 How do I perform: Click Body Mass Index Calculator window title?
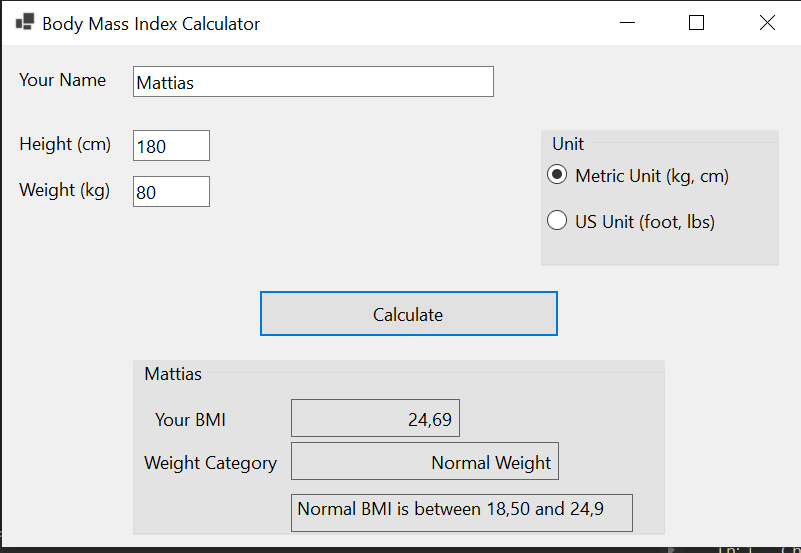click(x=151, y=23)
